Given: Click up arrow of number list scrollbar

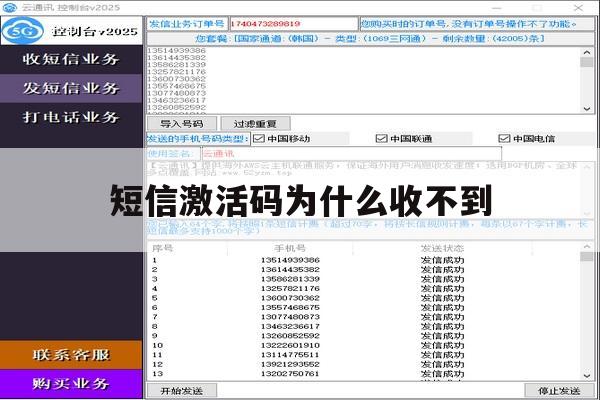Looking at the screenshot, I should [x=587, y=52].
